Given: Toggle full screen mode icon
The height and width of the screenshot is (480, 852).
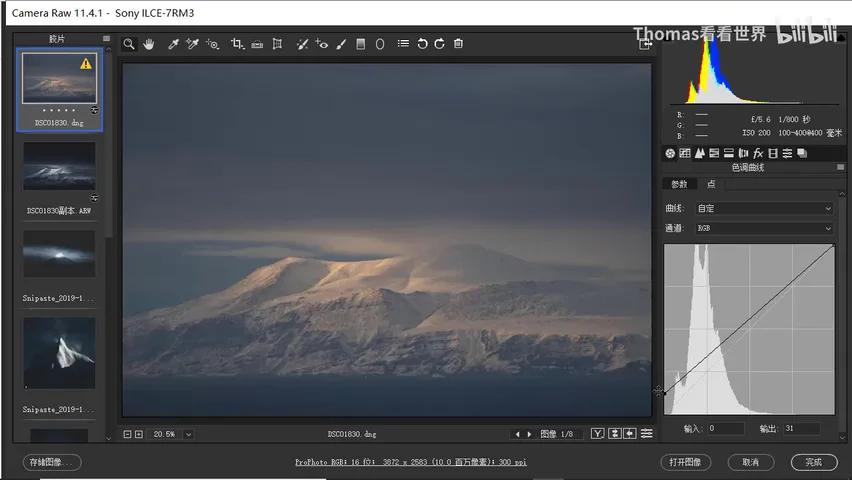Looking at the screenshot, I should click(x=645, y=45).
